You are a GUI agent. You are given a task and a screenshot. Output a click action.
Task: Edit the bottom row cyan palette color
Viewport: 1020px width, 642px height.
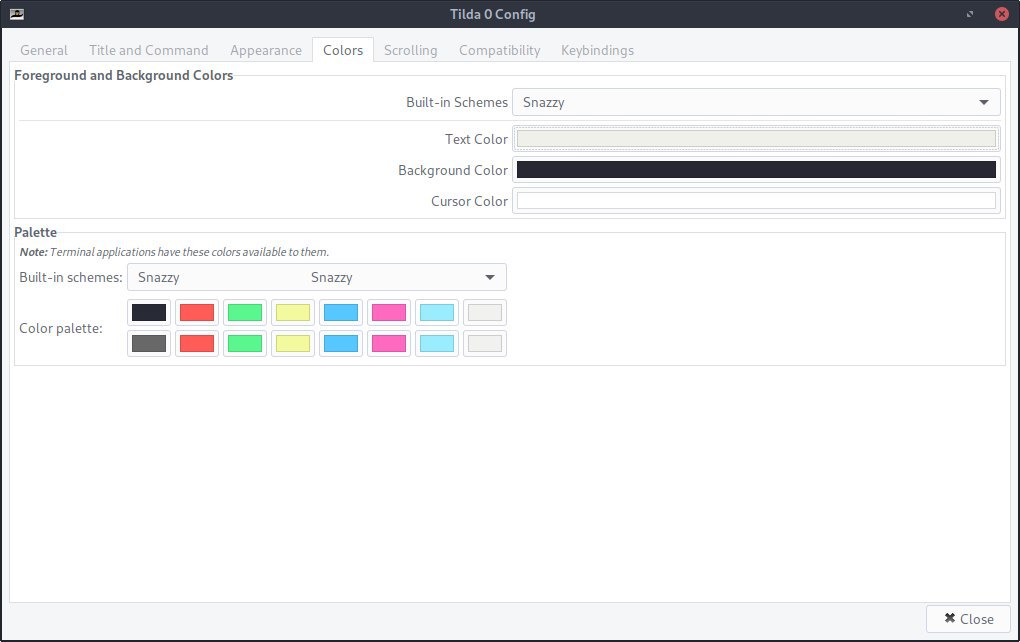point(436,343)
